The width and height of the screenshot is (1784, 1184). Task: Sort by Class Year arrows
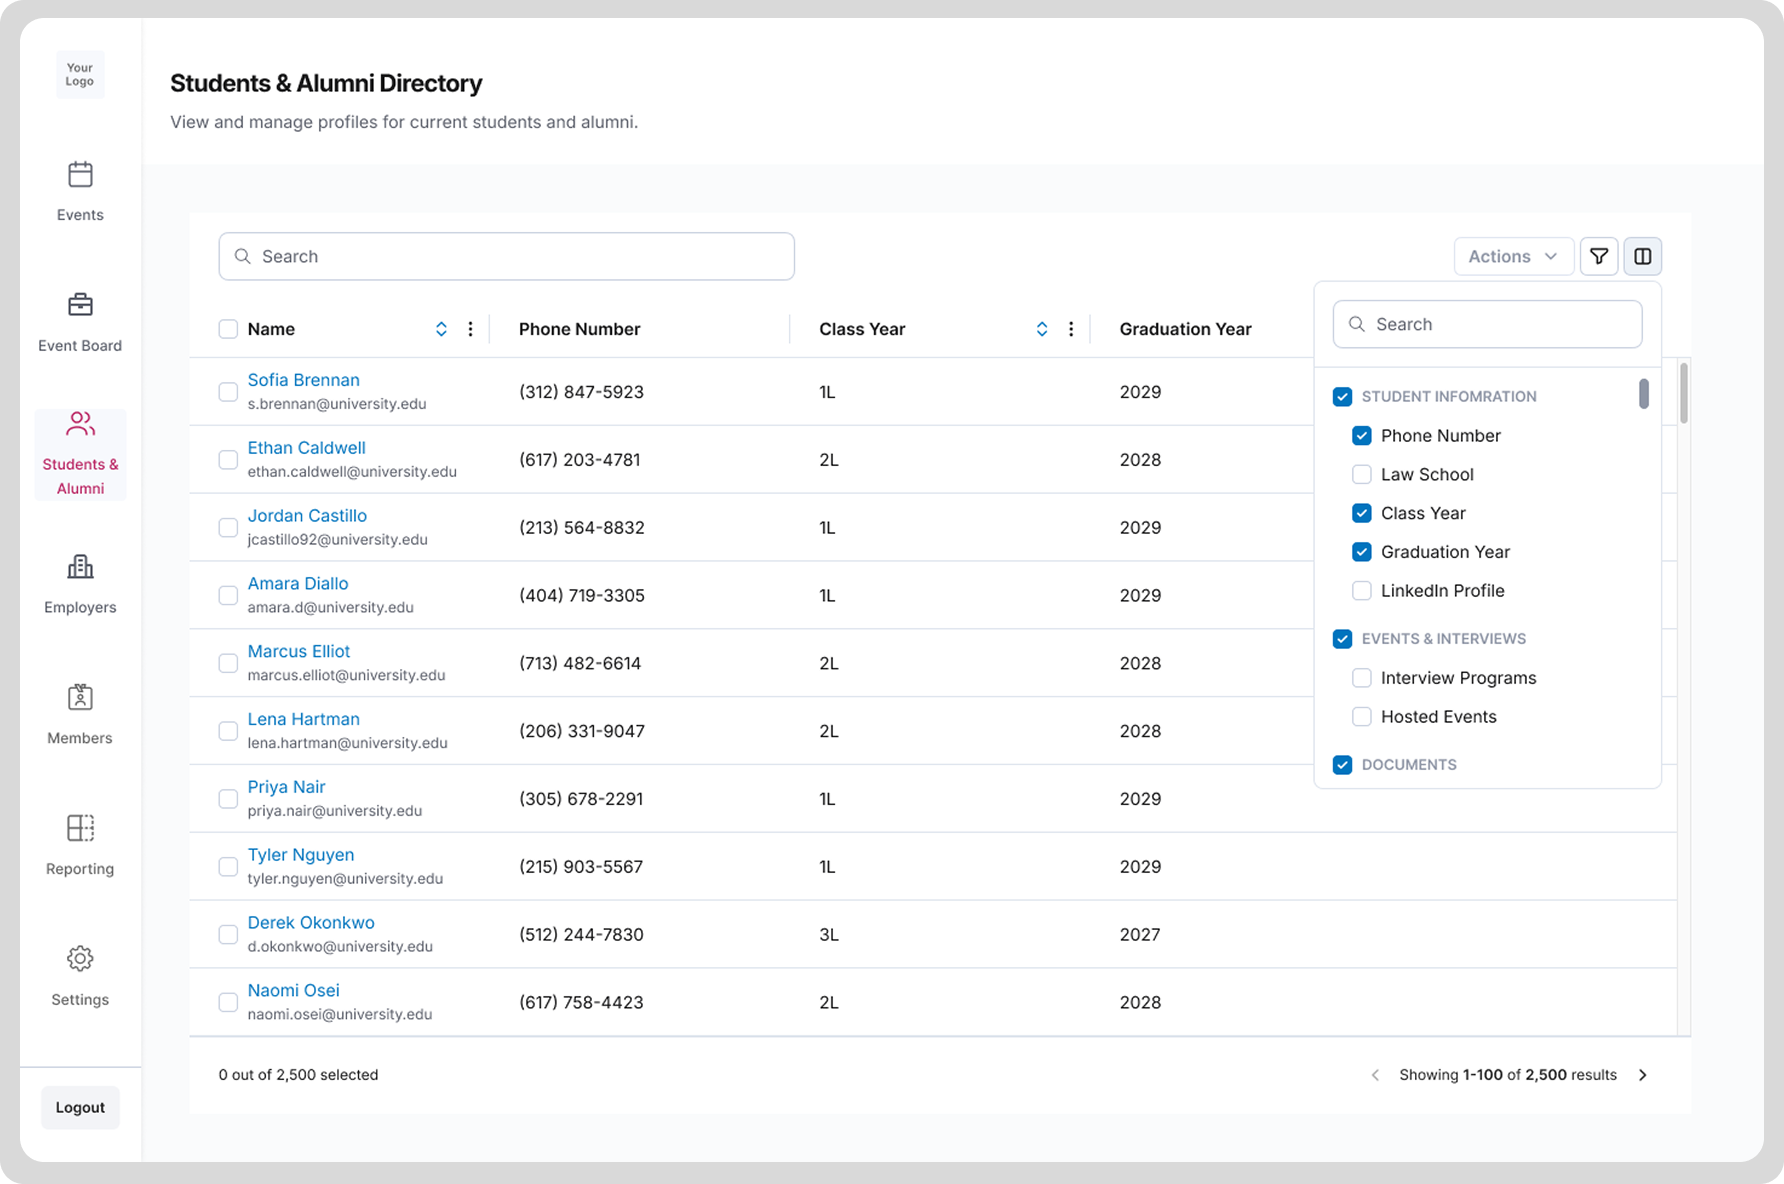point(1042,329)
